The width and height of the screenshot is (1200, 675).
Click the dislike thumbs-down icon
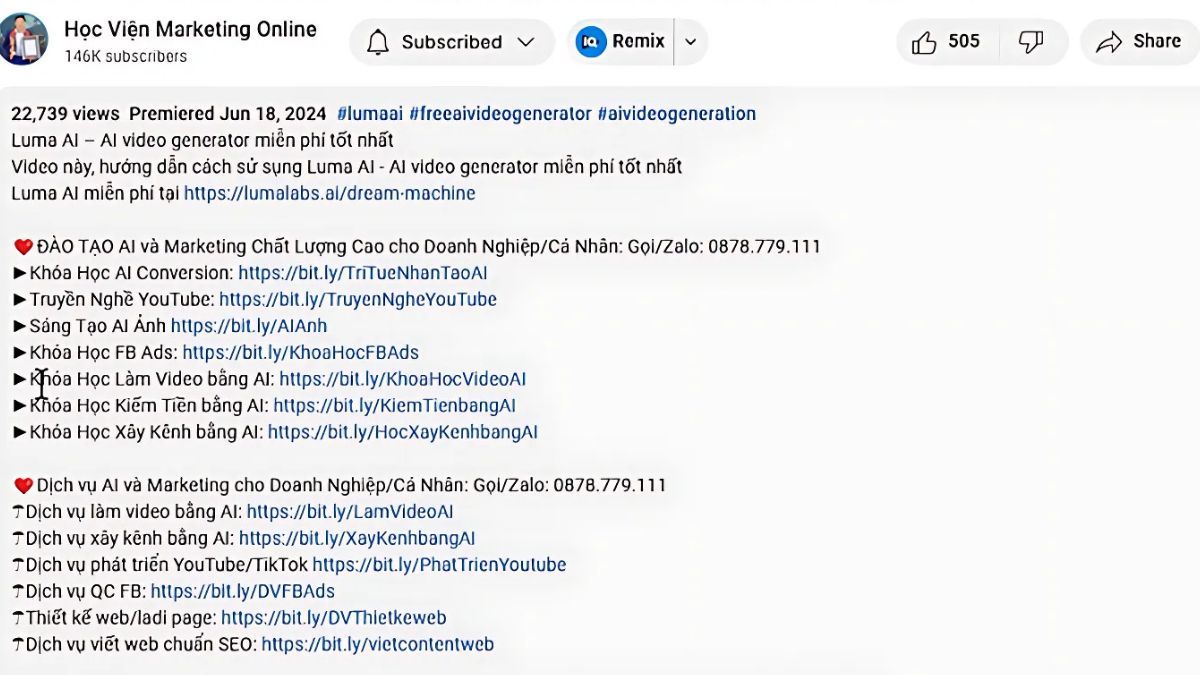pyautogui.click(x=1031, y=41)
